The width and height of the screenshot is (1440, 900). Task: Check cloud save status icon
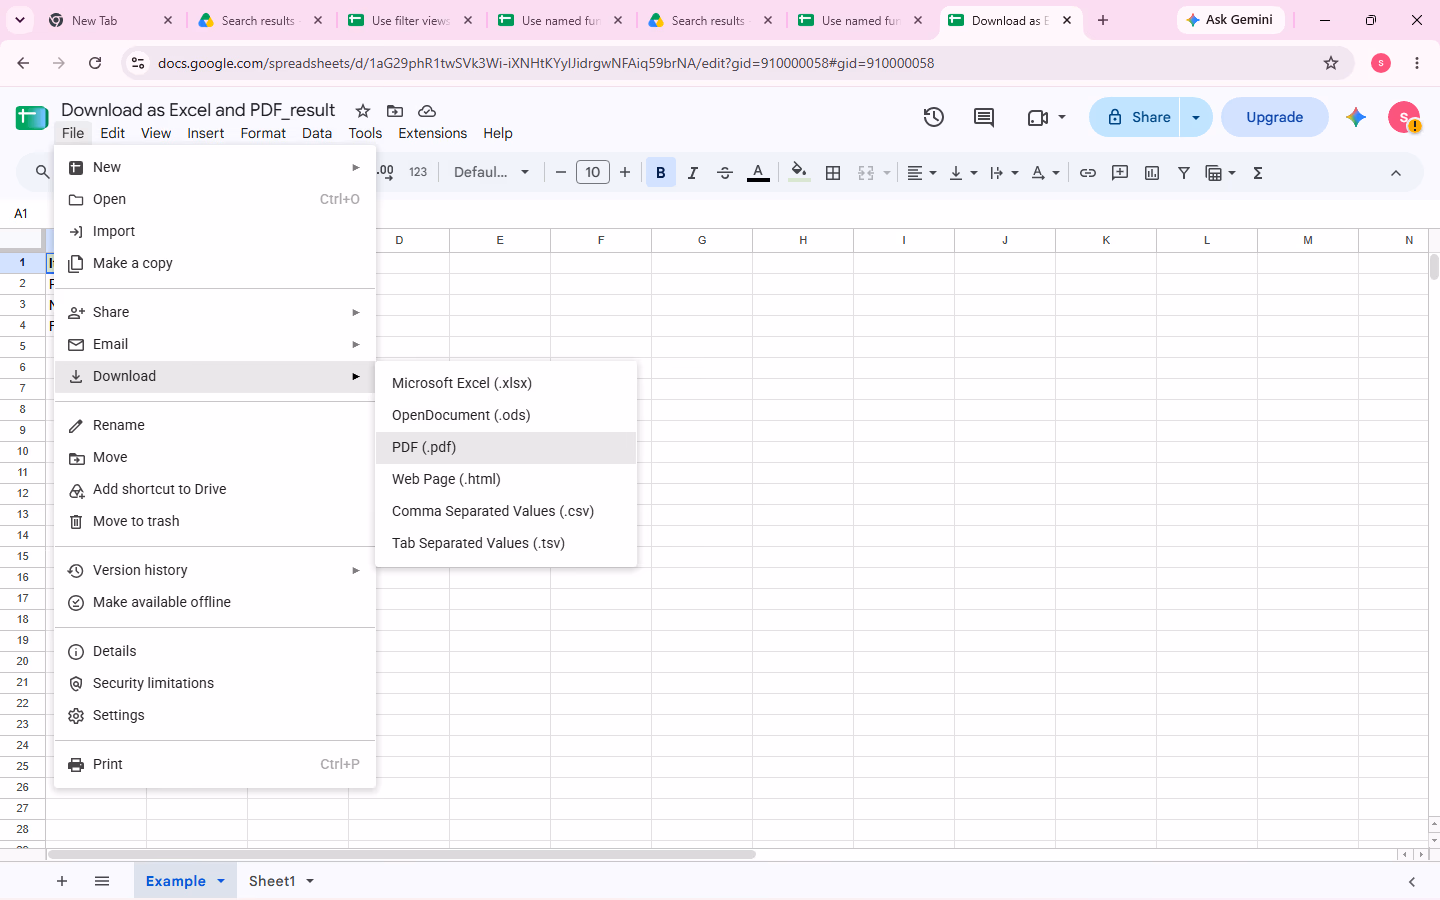(x=427, y=111)
